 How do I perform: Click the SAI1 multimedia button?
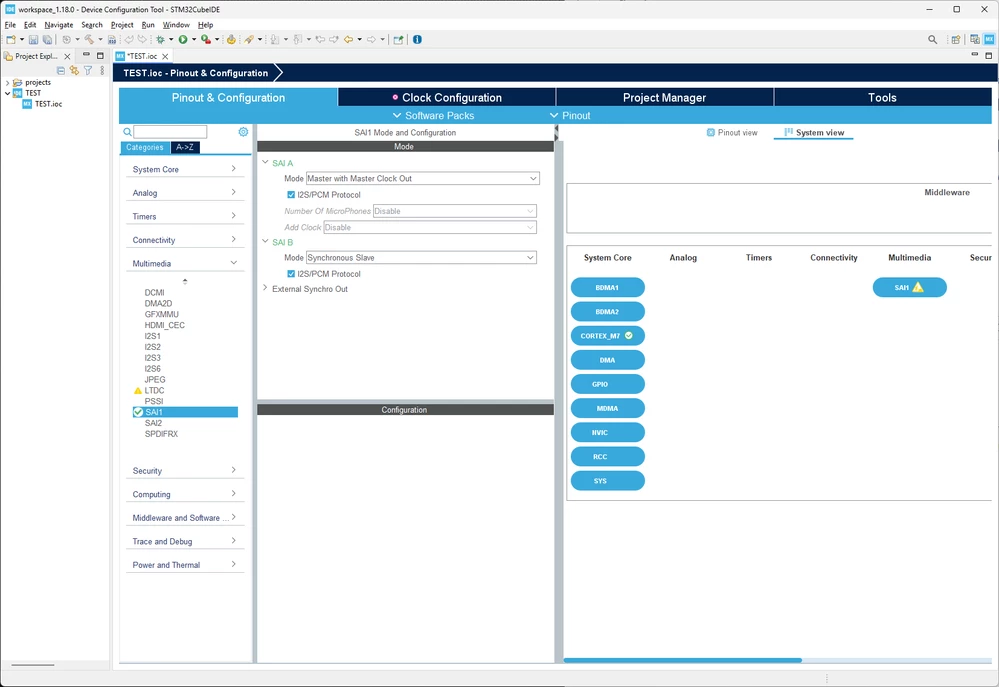coord(909,287)
